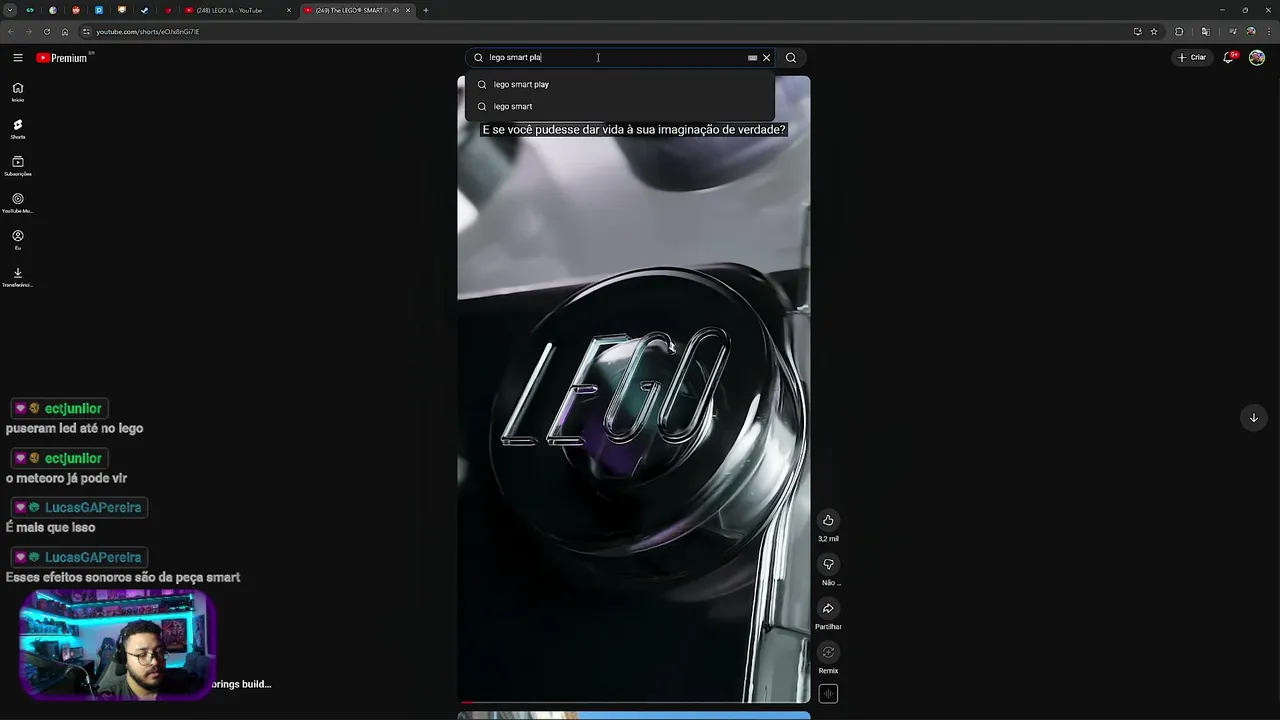The height and width of the screenshot is (720, 1280).
Task: Go to Início in the sidebar
Action: pos(18,92)
